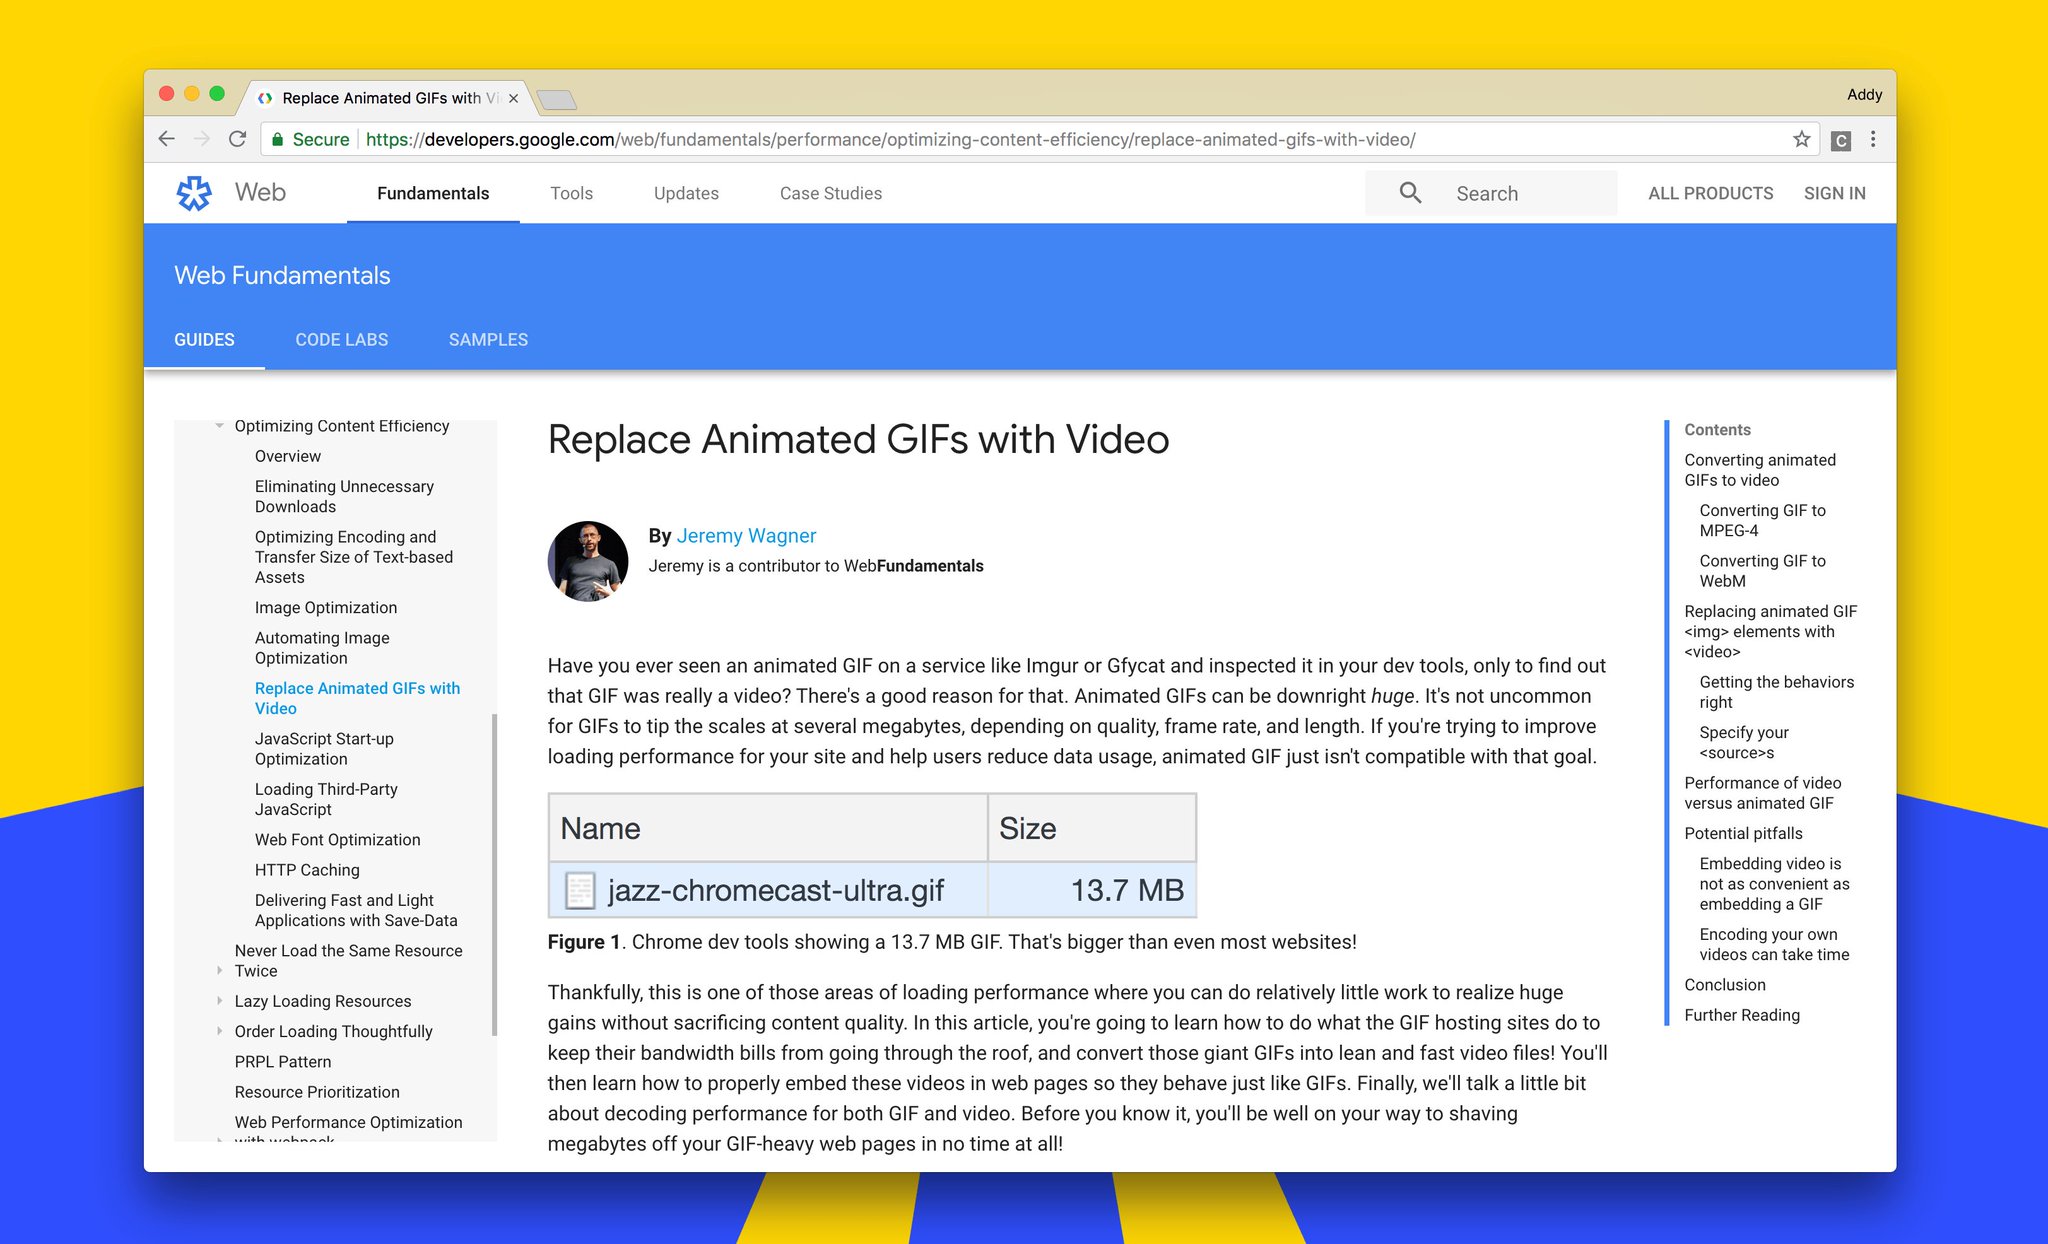2048x1244 pixels.
Task: Click the Web Fundamentals header title
Action: pos(282,275)
